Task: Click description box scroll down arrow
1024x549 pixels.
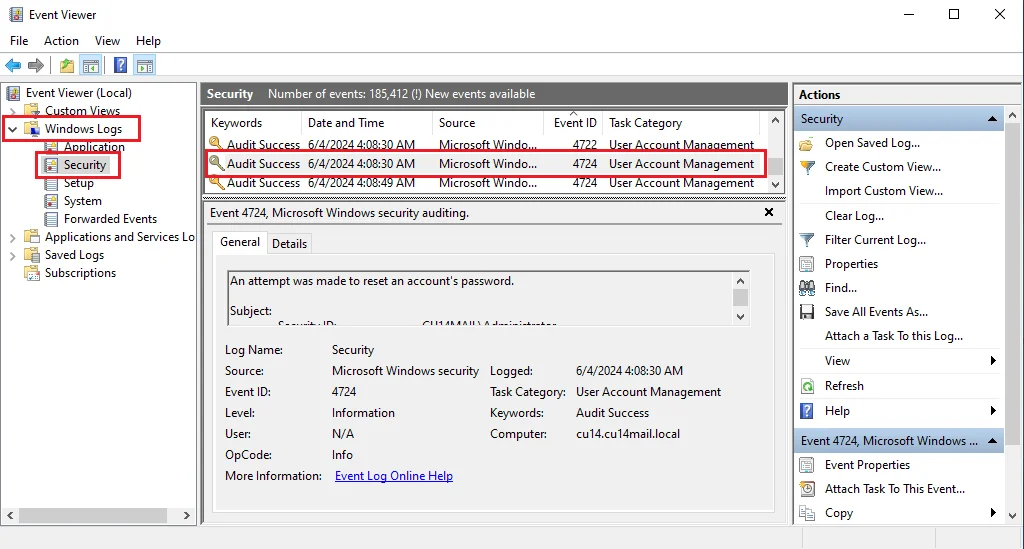Action: pyautogui.click(x=740, y=317)
